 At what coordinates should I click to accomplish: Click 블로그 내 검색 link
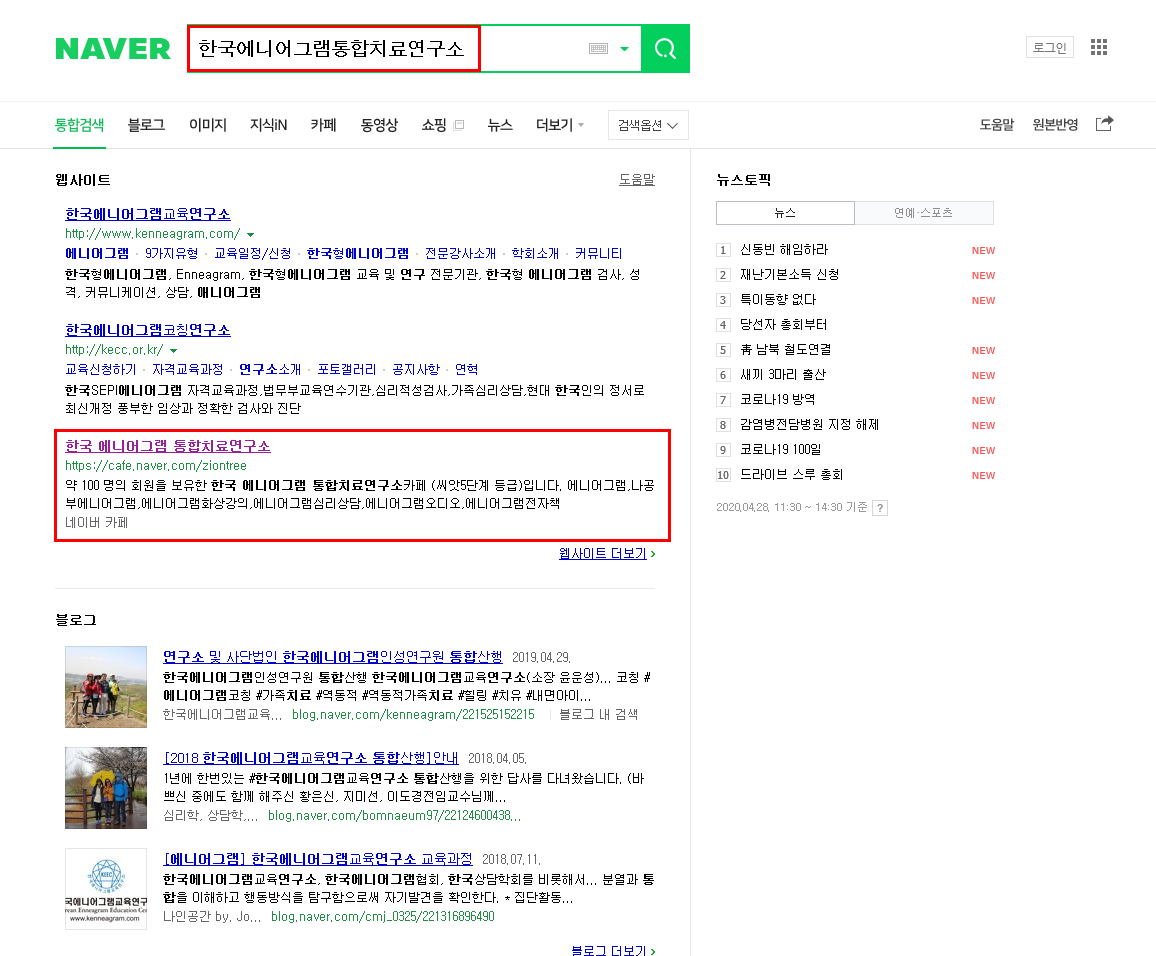tap(599, 714)
